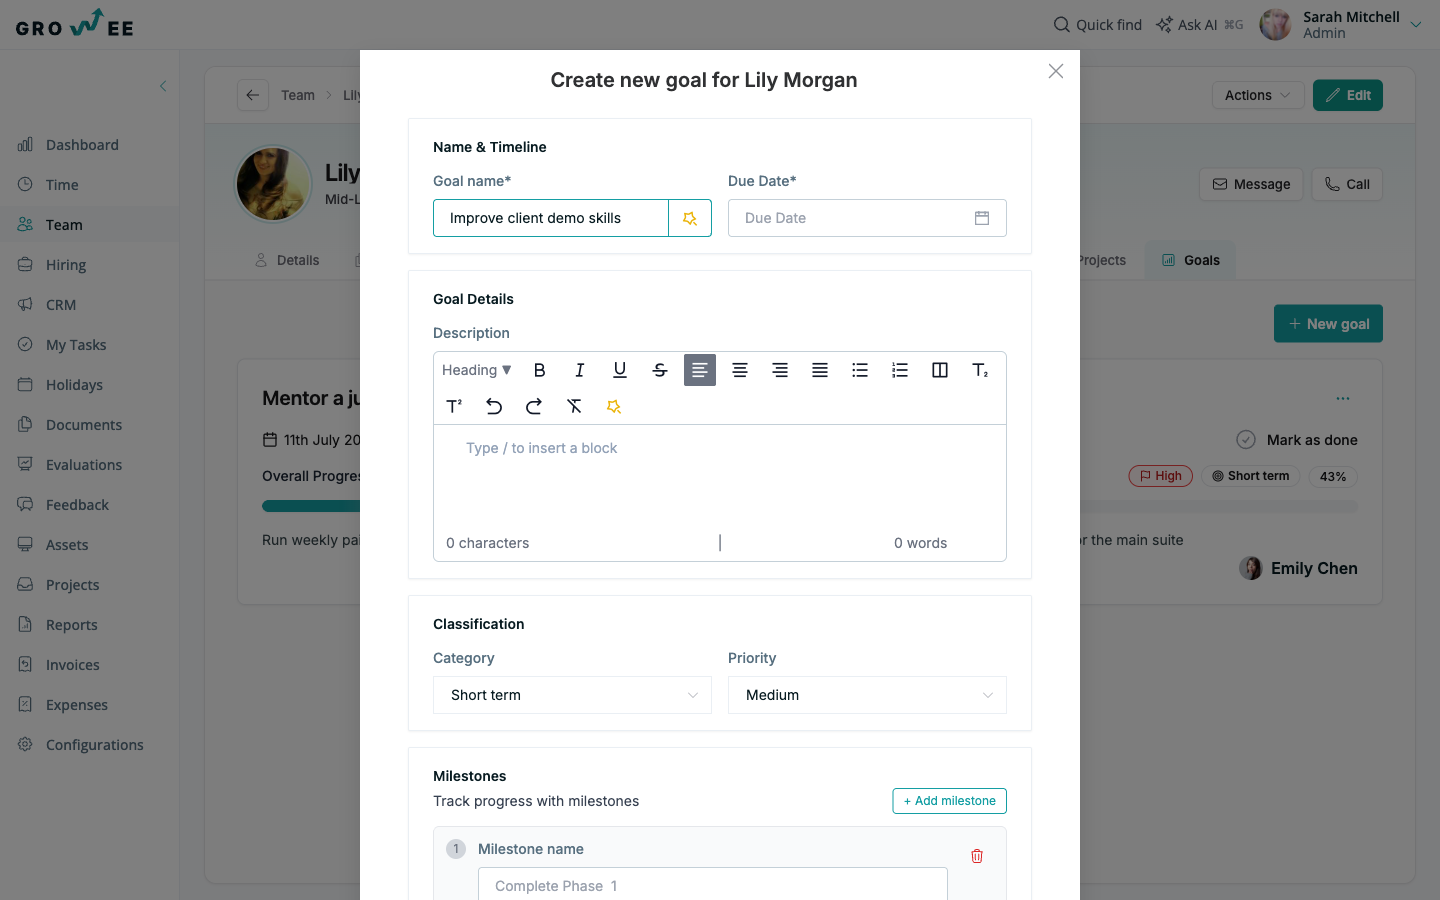The image size is (1440, 900).
Task: Close the create goal dialog
Action: point(1056,71)
